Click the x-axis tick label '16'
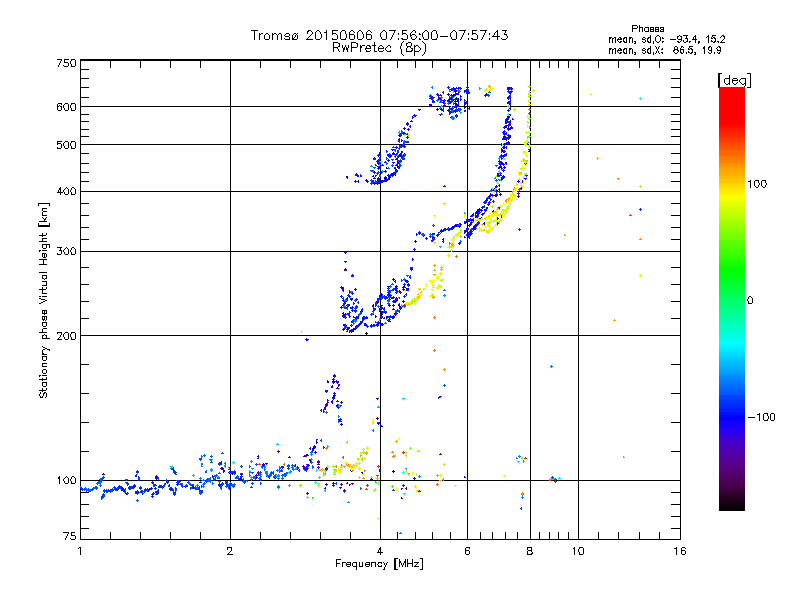 pos(680,551)
